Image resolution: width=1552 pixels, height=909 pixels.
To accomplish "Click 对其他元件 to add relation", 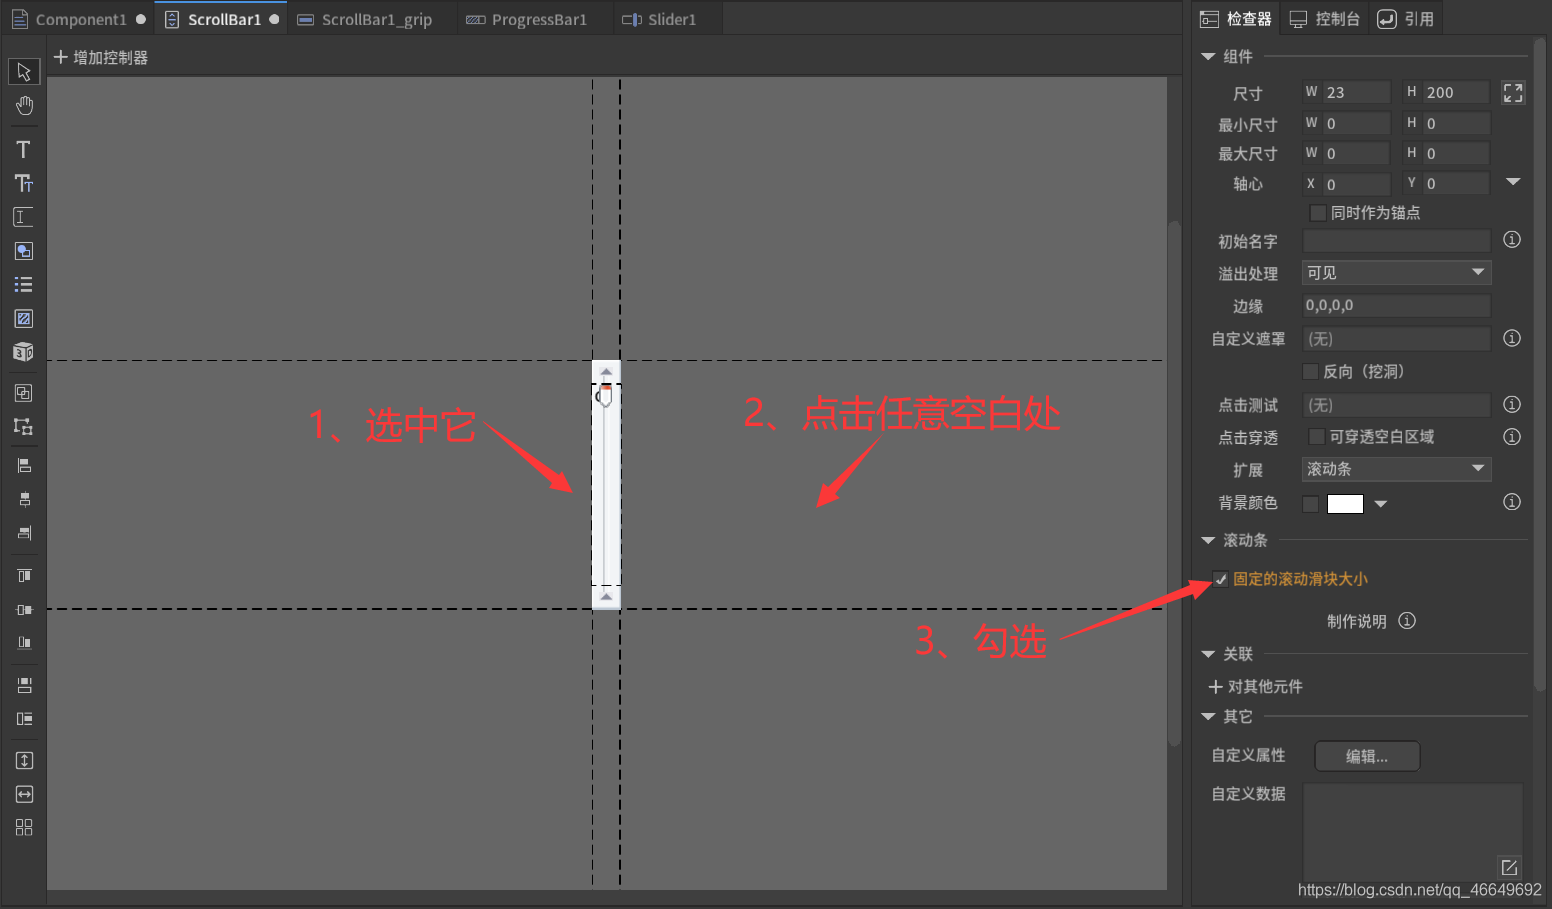I will point(1256,687).
